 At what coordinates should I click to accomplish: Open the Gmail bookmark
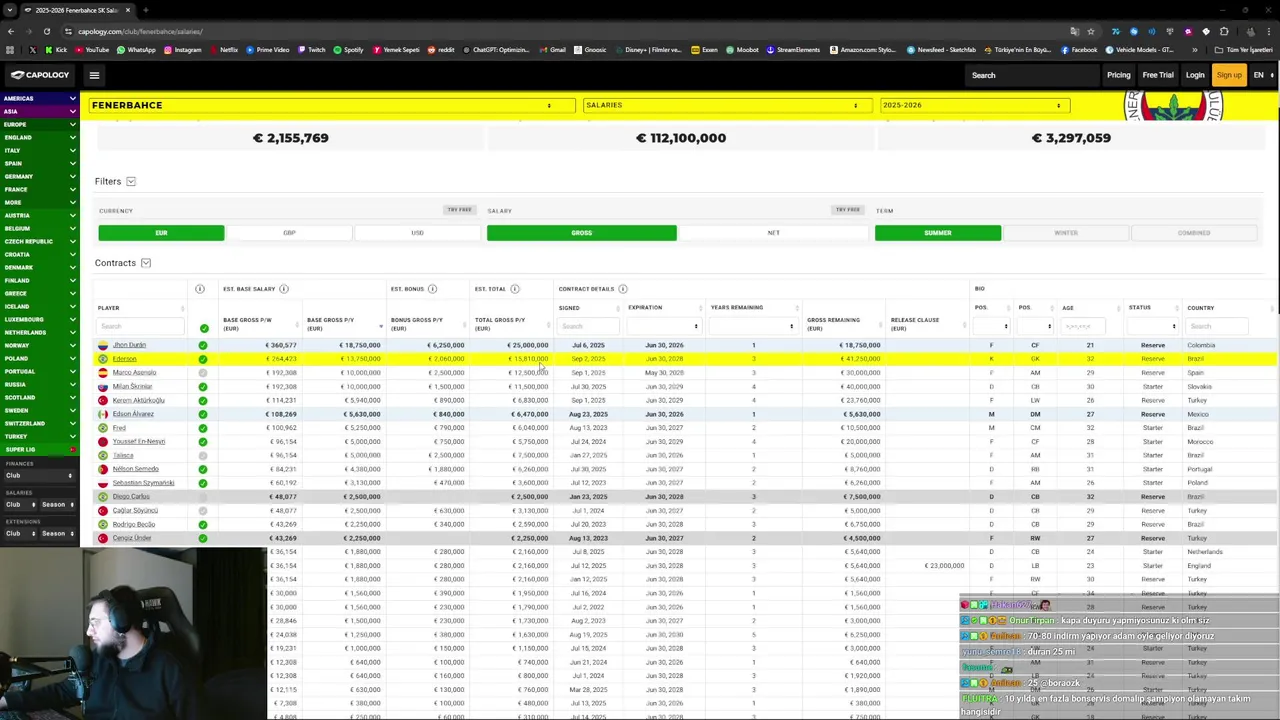tap(552, 50)
